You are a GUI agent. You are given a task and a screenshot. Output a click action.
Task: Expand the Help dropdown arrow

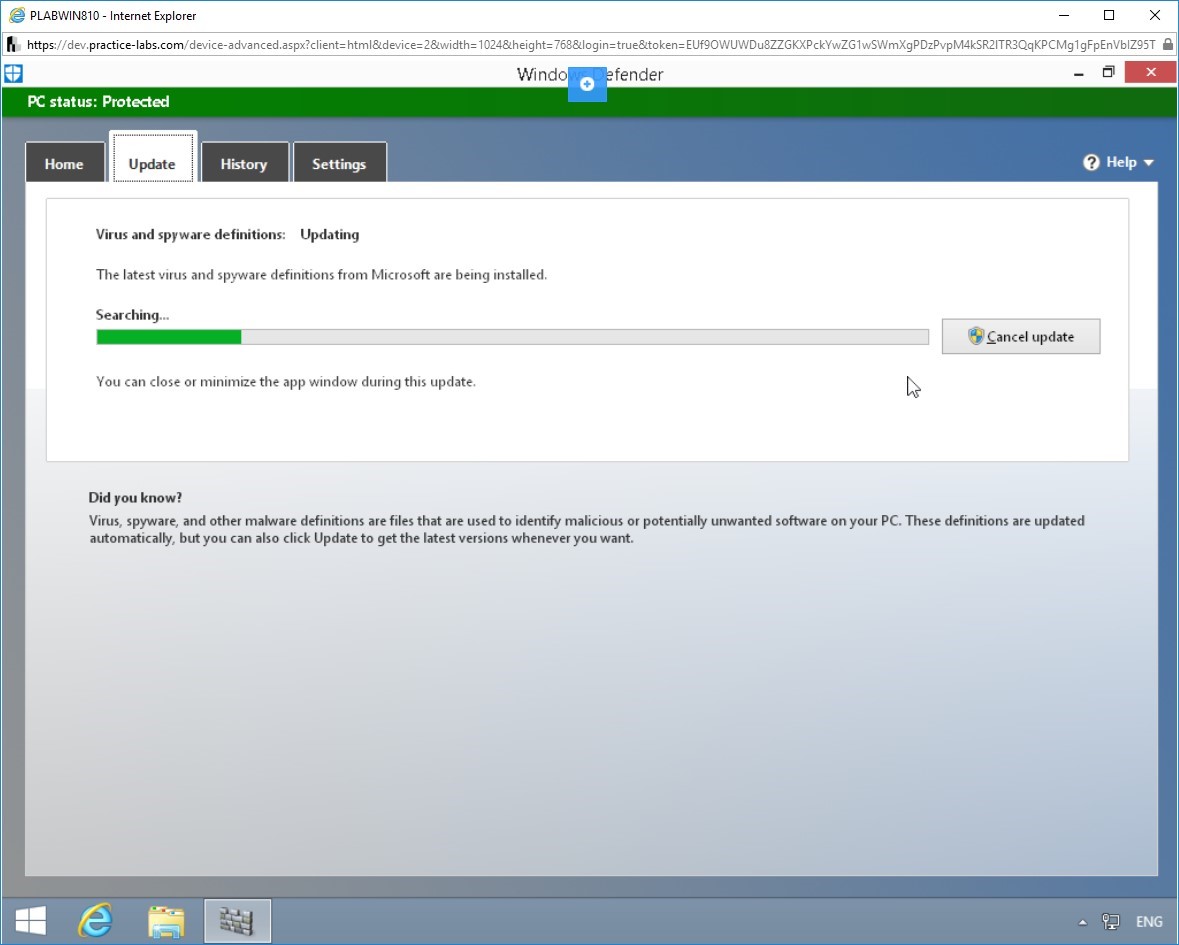click(1148, 162)
